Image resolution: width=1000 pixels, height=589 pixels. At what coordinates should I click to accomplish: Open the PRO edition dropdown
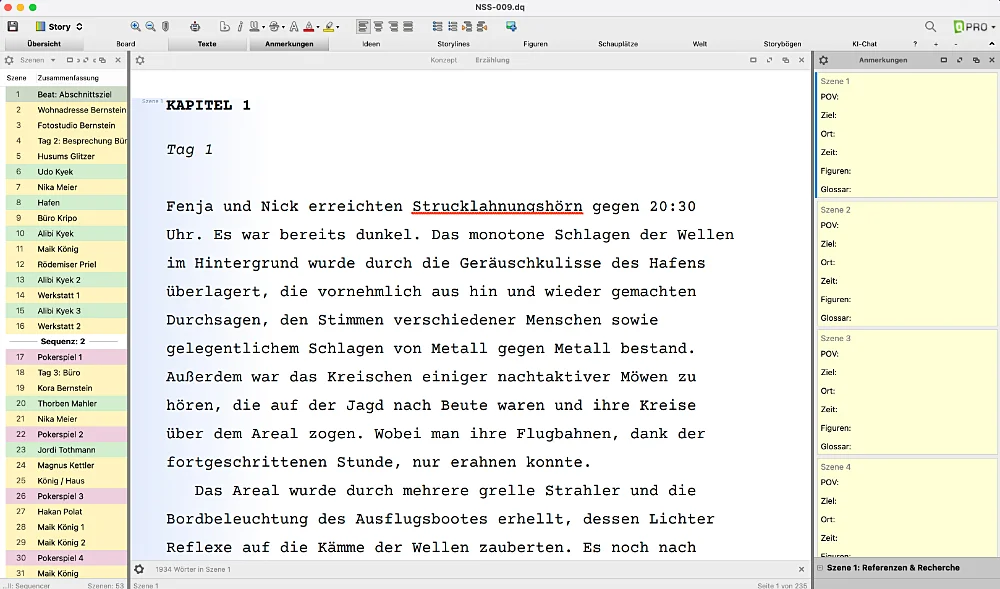click(x=974, y=26)
